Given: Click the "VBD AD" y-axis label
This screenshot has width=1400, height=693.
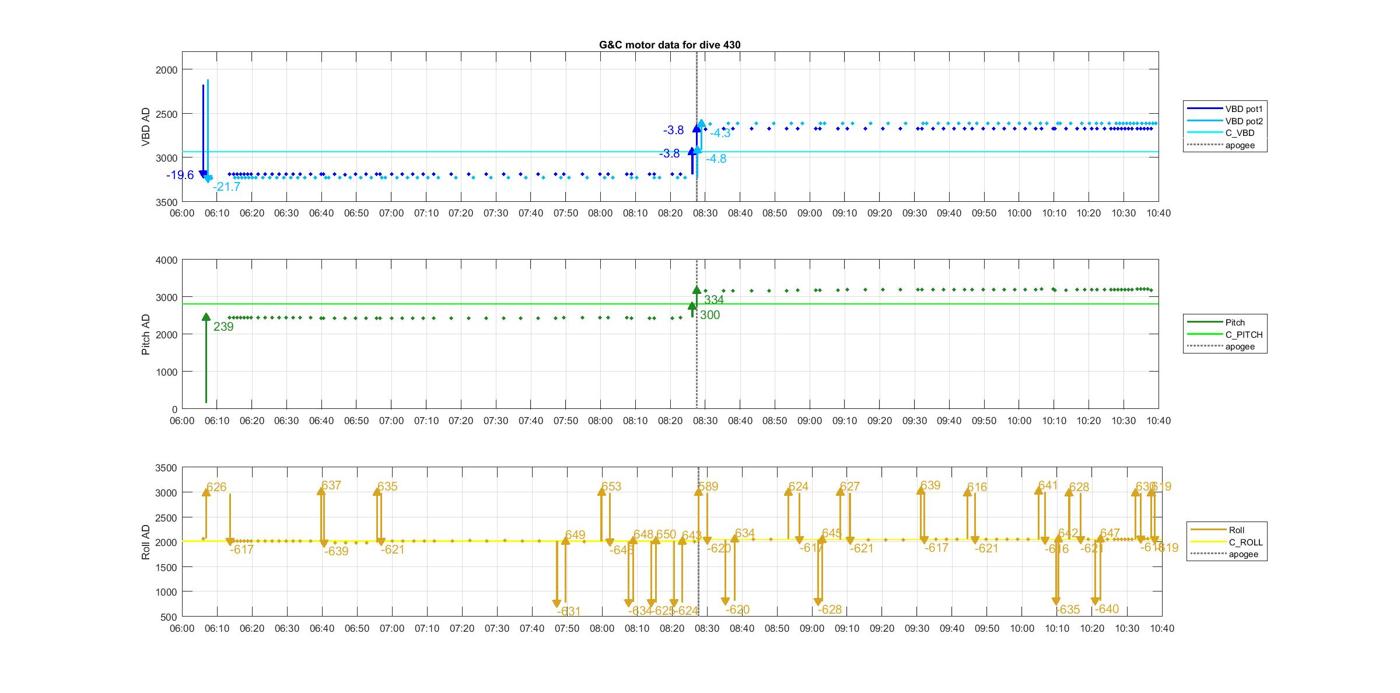Looking at the screenshot, I should (146, 128).
